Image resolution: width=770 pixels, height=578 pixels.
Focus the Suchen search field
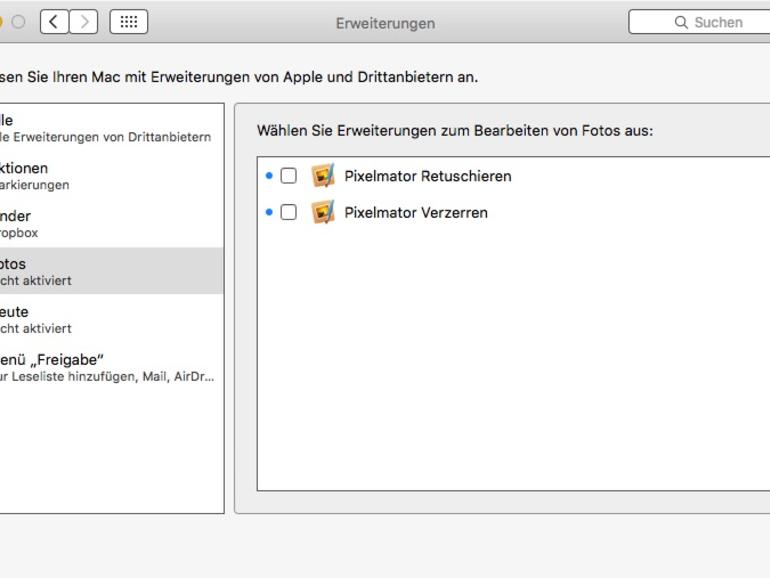click(x=699, y=22)
